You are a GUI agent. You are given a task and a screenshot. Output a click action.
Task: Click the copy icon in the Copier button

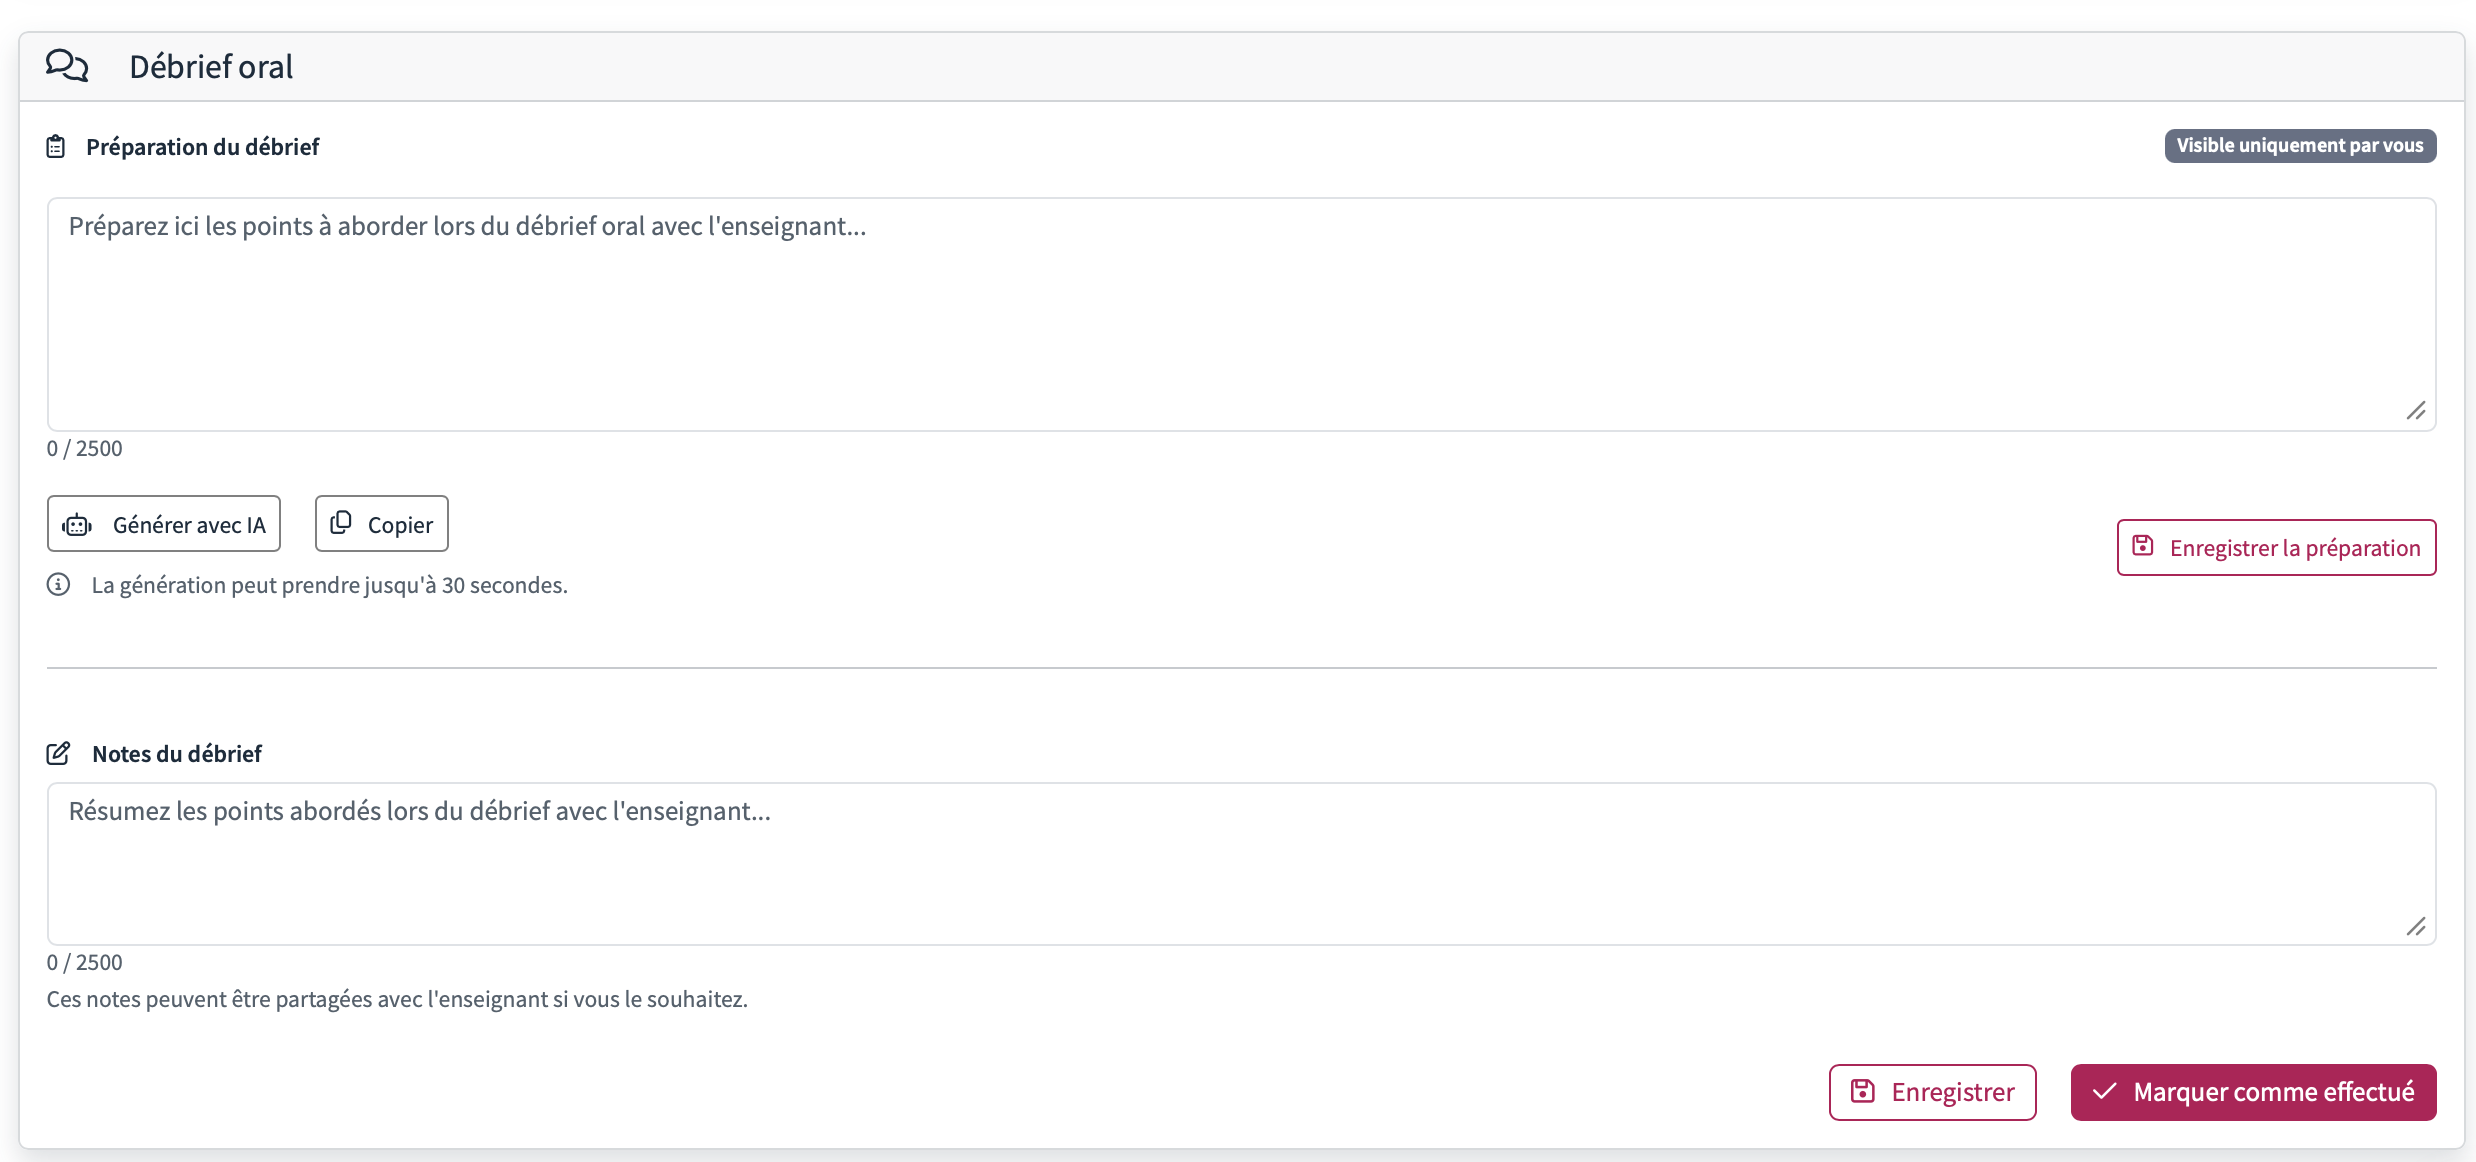point(341,523)
